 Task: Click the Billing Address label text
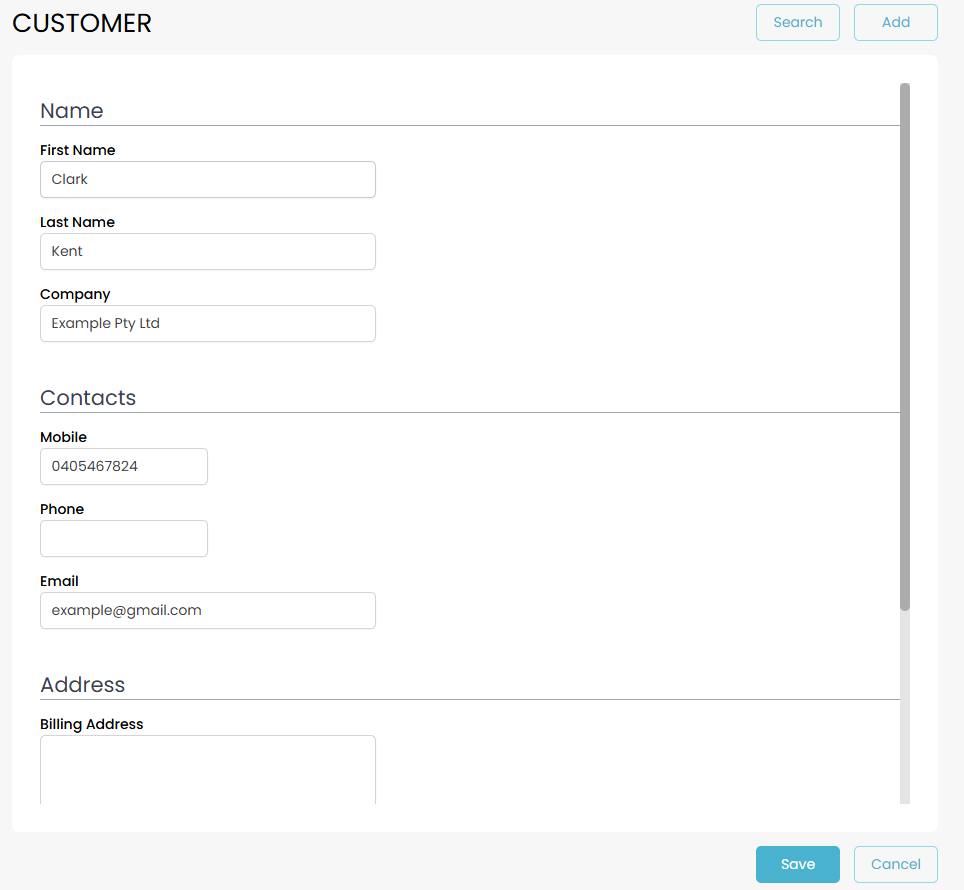(91, 724)
